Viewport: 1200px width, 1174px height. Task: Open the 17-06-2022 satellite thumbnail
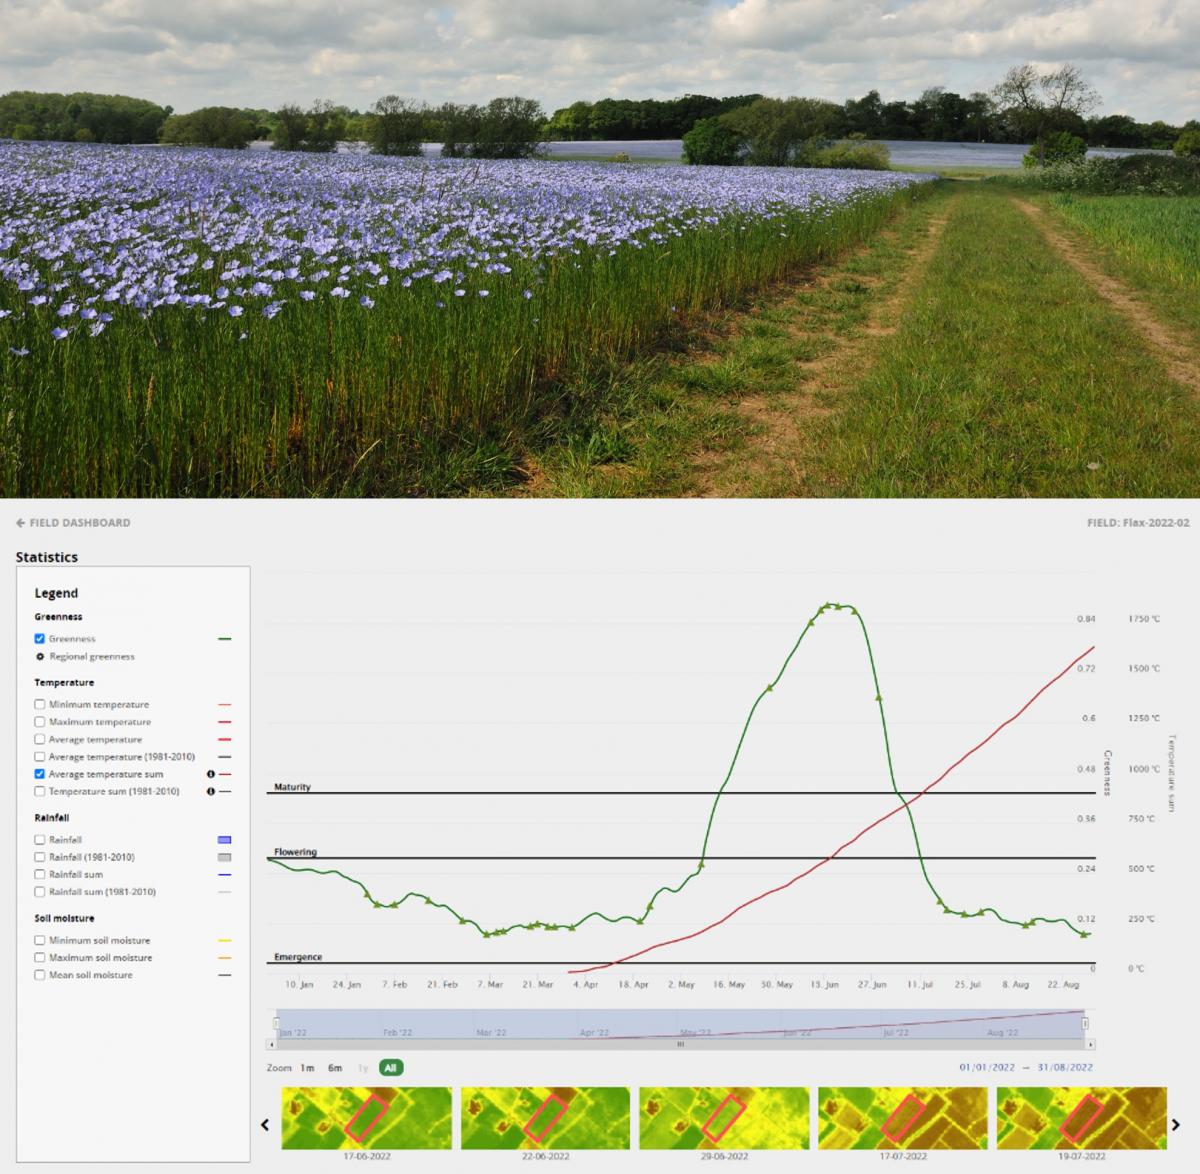click(x=366, y=1118)
